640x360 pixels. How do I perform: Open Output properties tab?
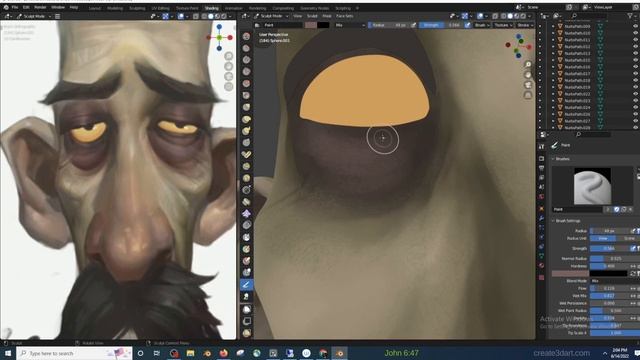[x=542, y=168]
